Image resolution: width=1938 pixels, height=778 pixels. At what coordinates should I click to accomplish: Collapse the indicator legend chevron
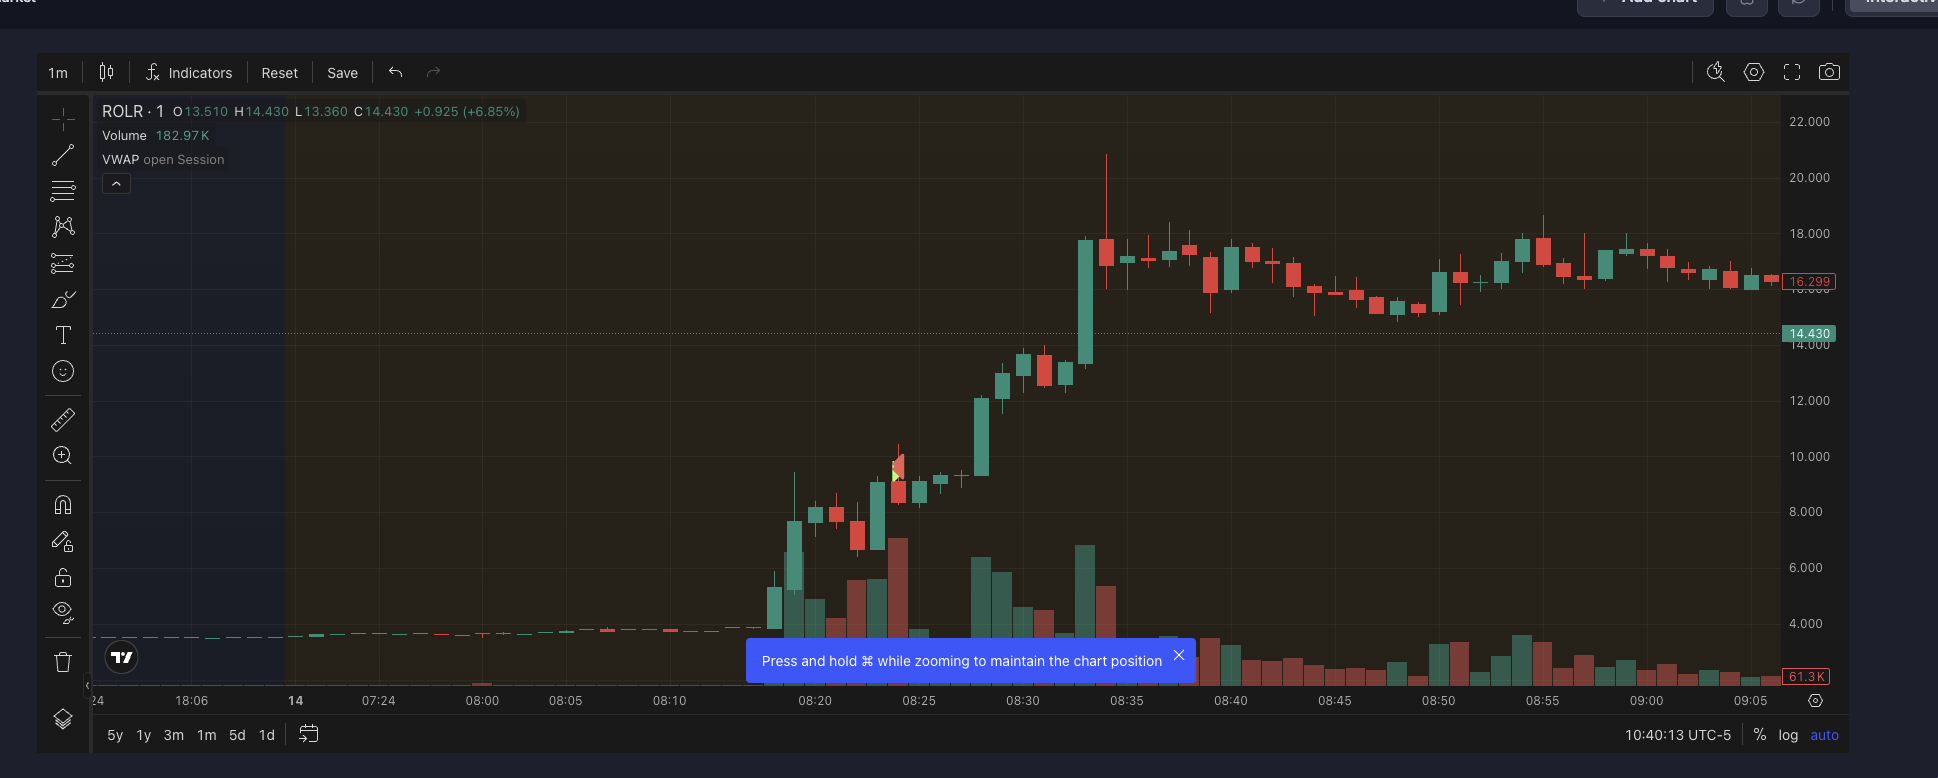click(116, 184)
